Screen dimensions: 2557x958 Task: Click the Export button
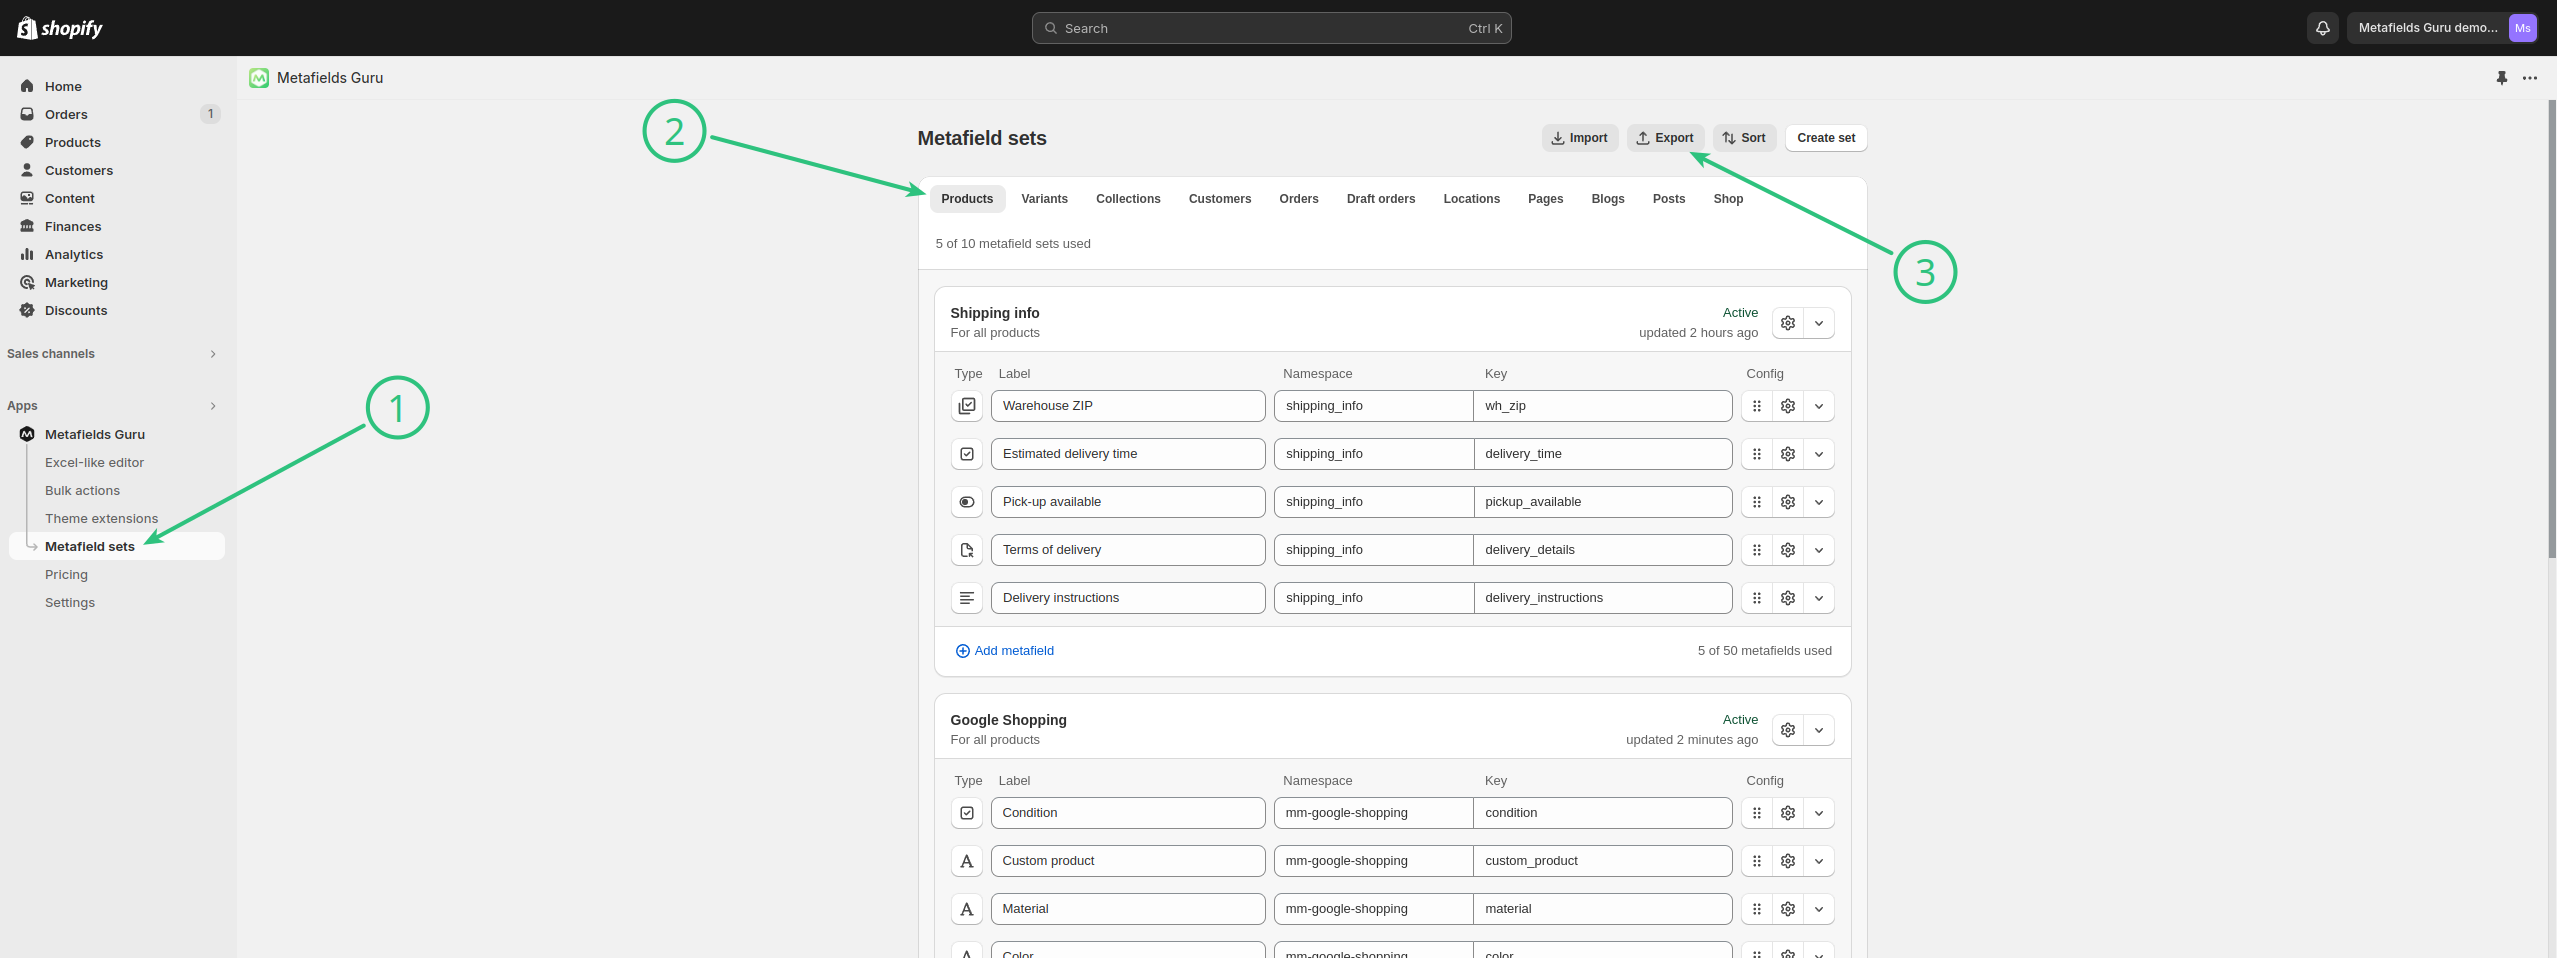coord(1665,138)
